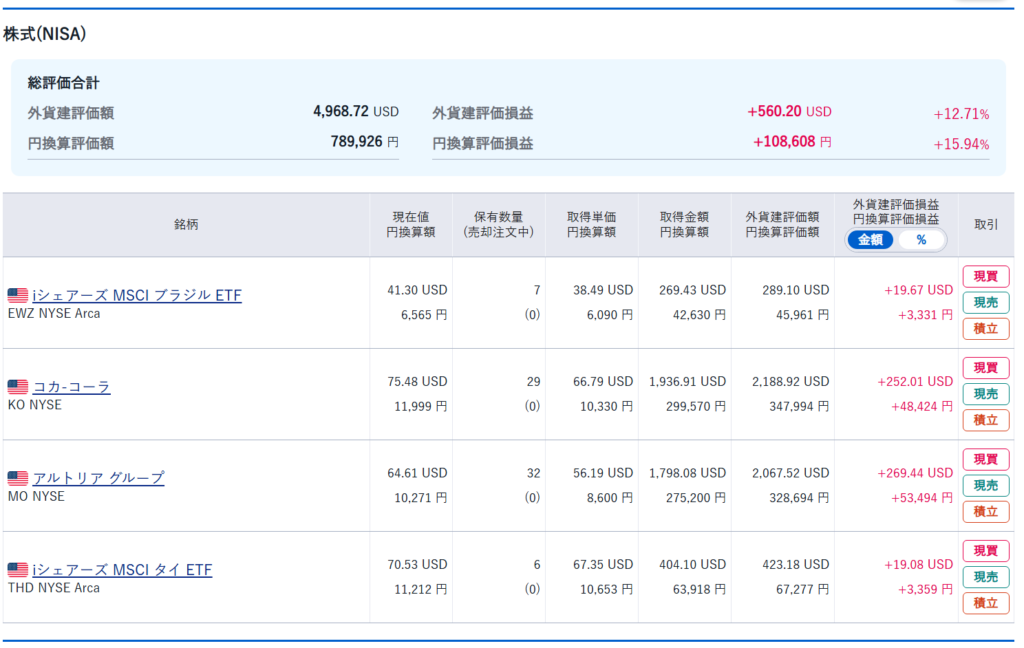This screenshot has height=648, width=1024.
Task: Click the US flag icon beside コカ-コーラ
Action: coord(18,387)
